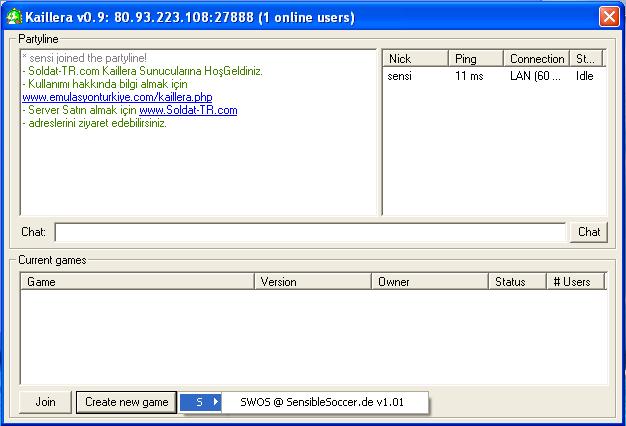The height and width of the screenshot is (426, 626).
Task: Click the Soldat-TR.com welcome message line
Action: coord(143,71)
